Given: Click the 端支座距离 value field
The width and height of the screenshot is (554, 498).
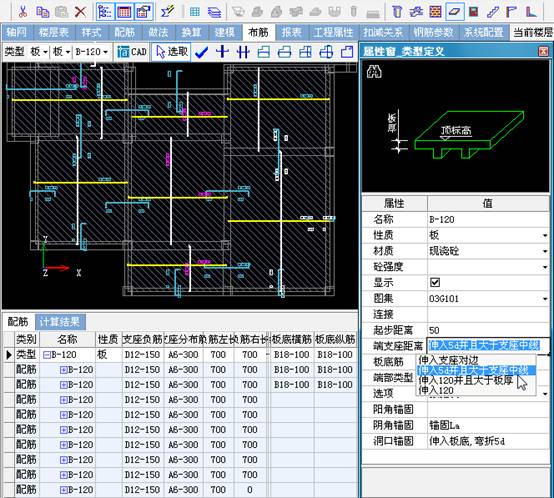Looking at the screenshot, I should [488, 345].
